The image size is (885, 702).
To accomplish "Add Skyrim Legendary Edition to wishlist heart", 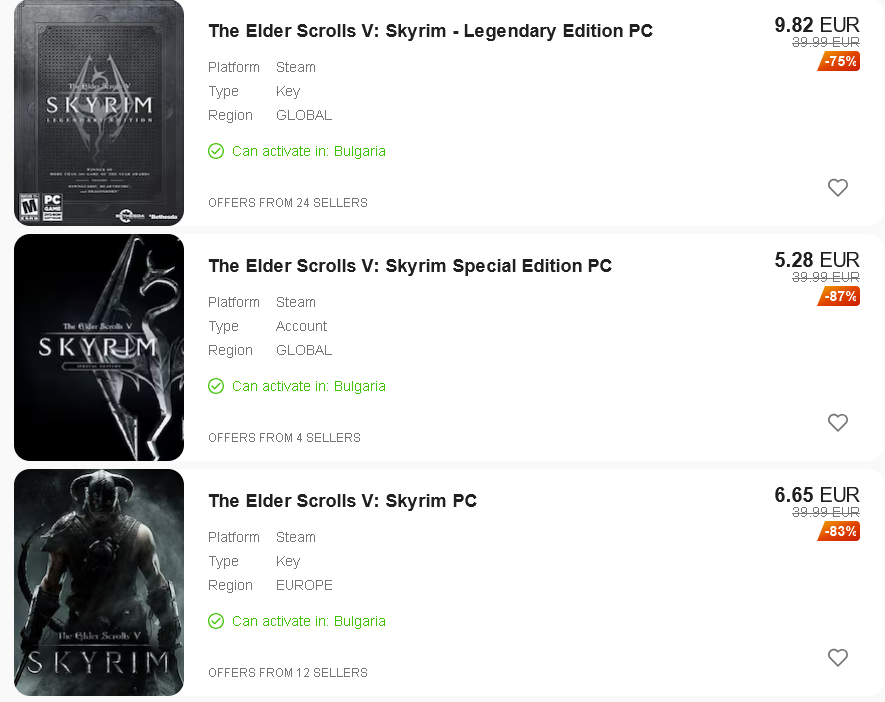I will click(838, 187).
